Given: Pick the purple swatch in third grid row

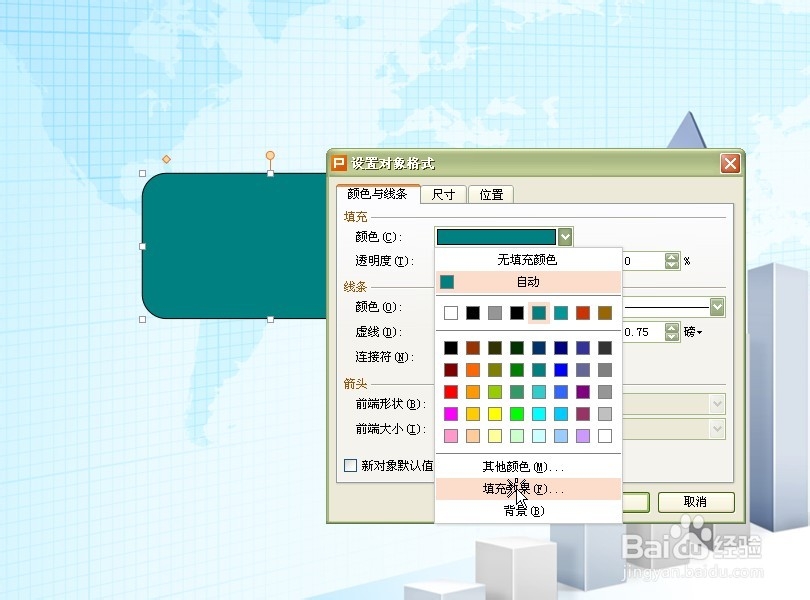Looking at the screenshot, I should [583, 392].
